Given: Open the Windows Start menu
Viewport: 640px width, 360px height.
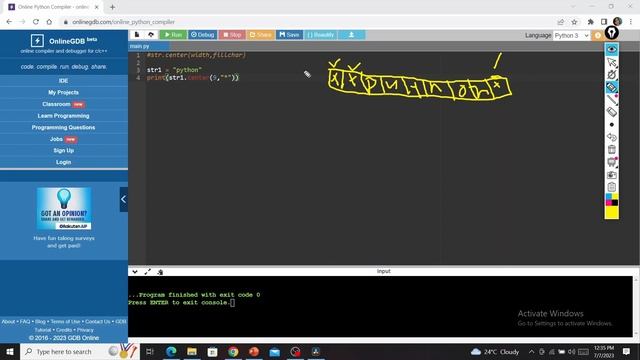Looking at the screenshot, I should tap(10, 351).
